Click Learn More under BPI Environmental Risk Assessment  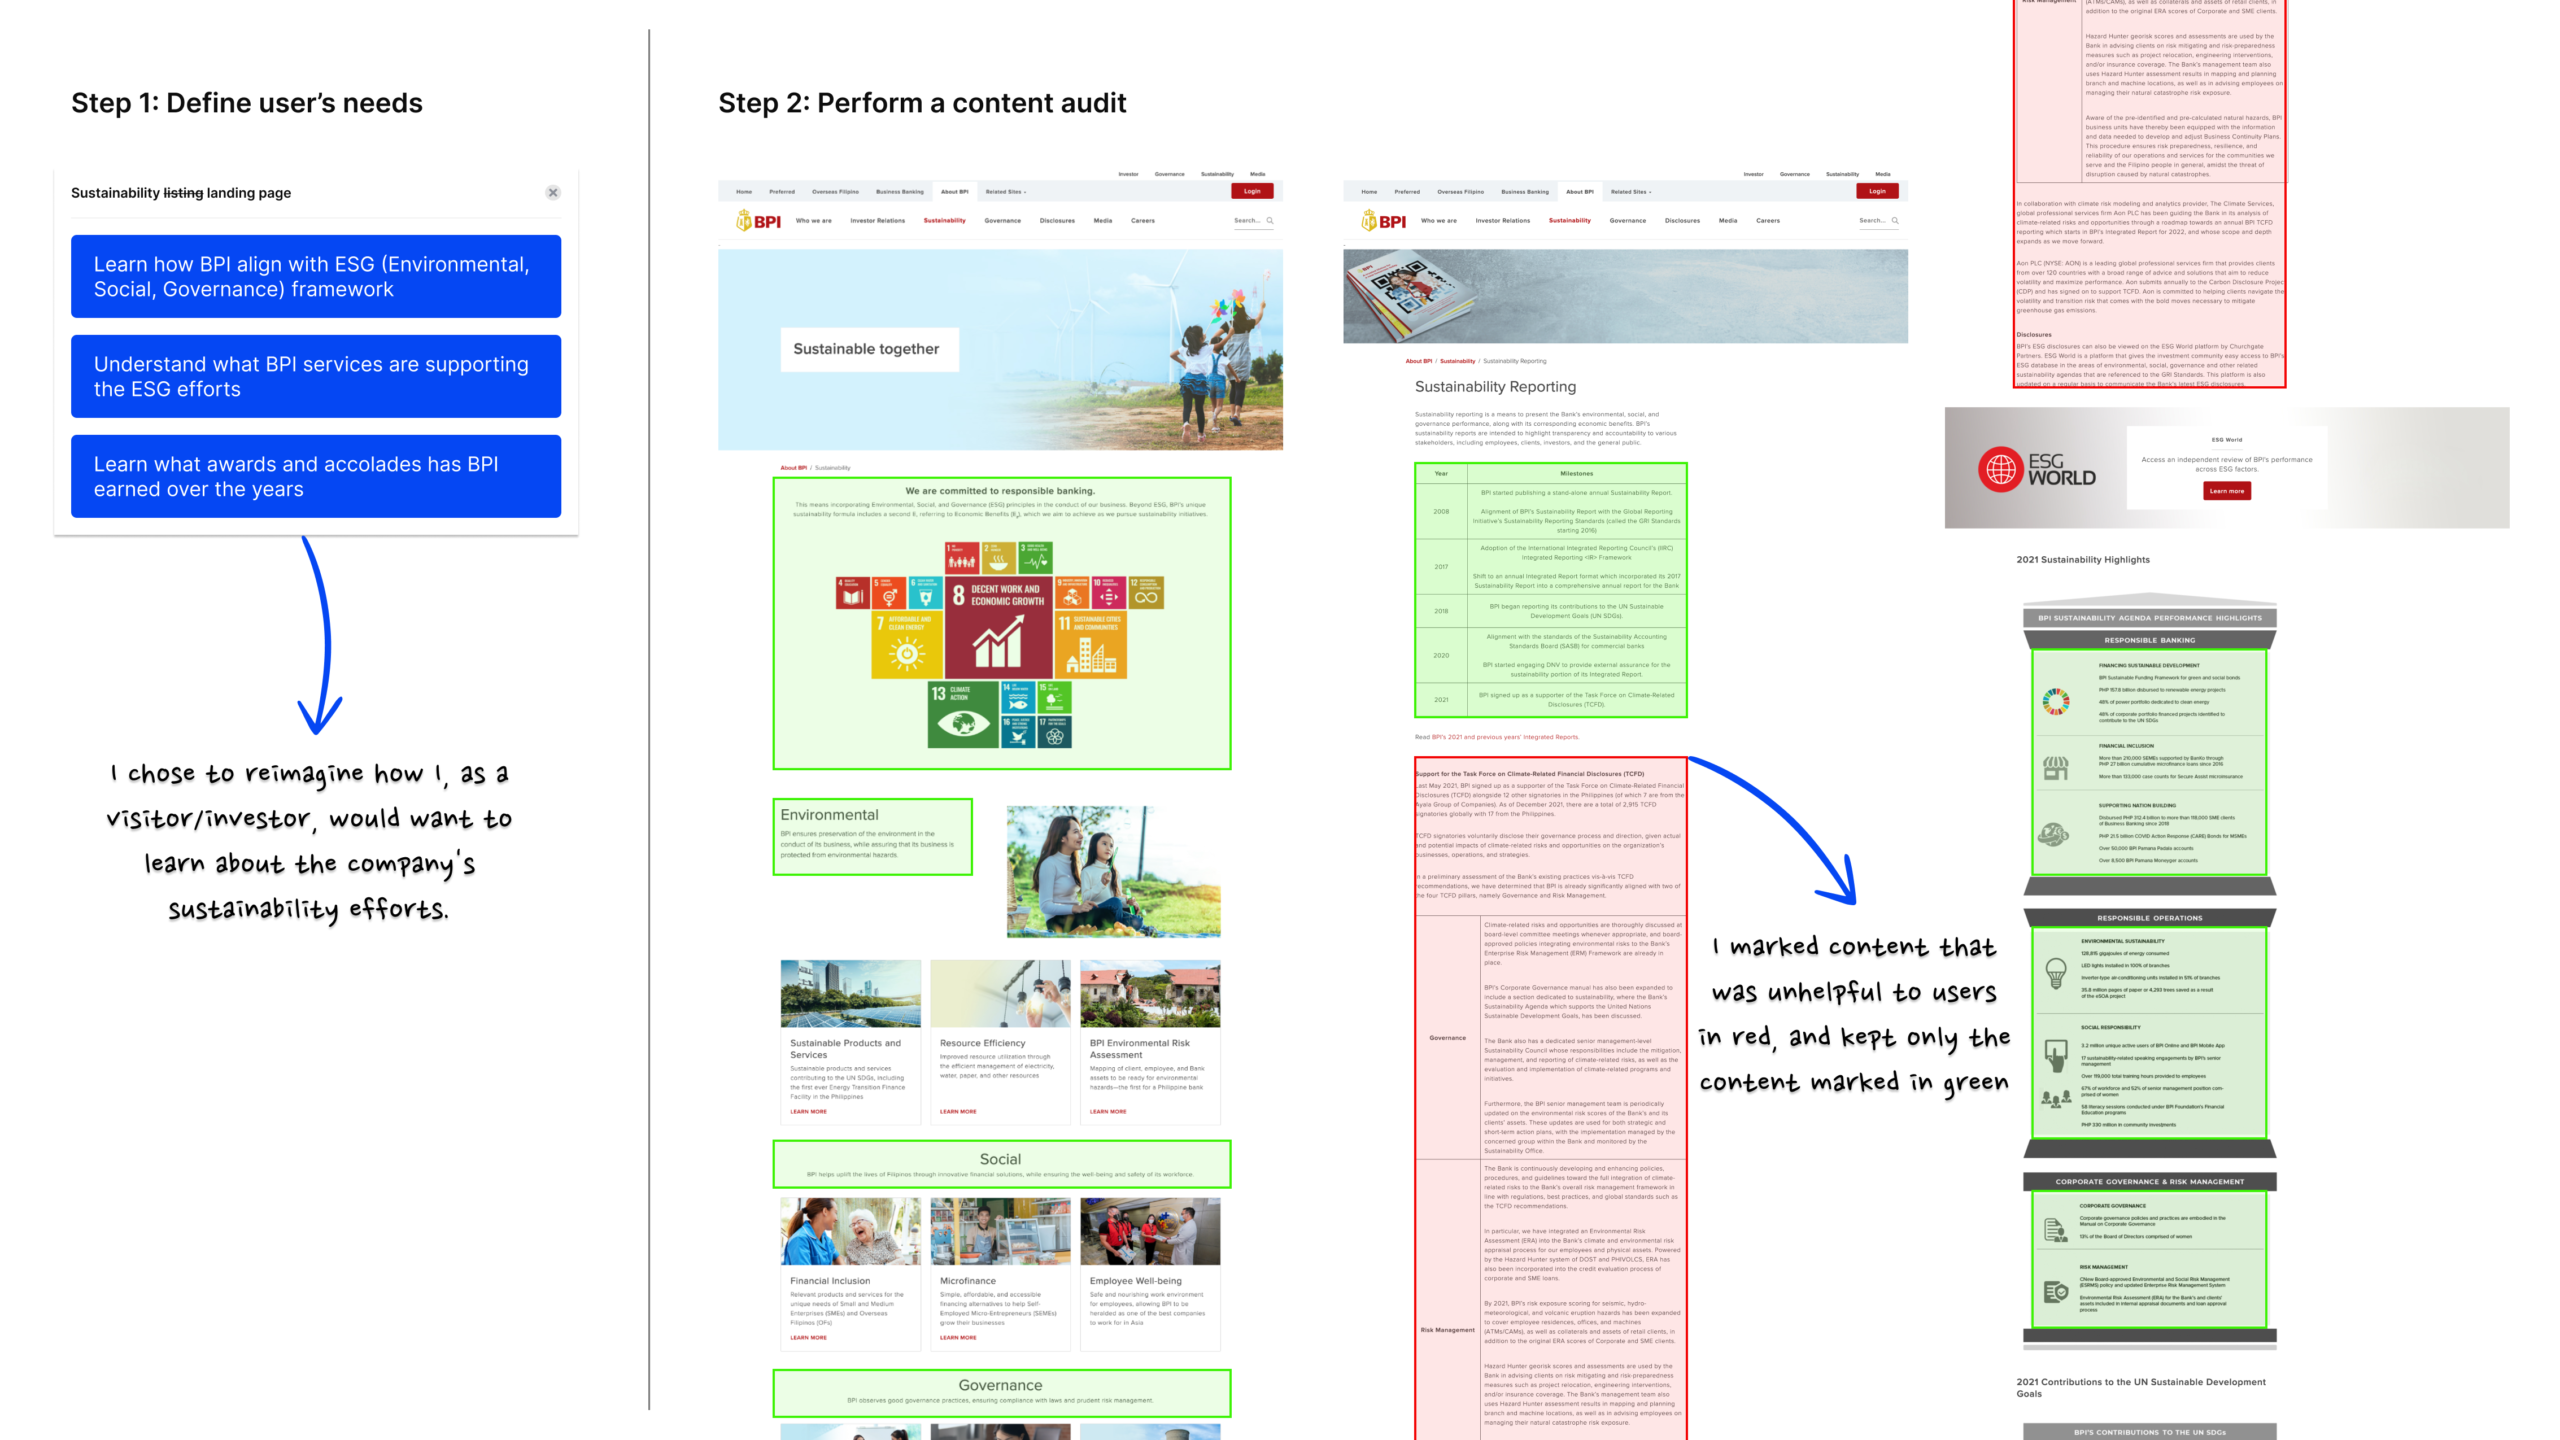coord(1108,1111)
